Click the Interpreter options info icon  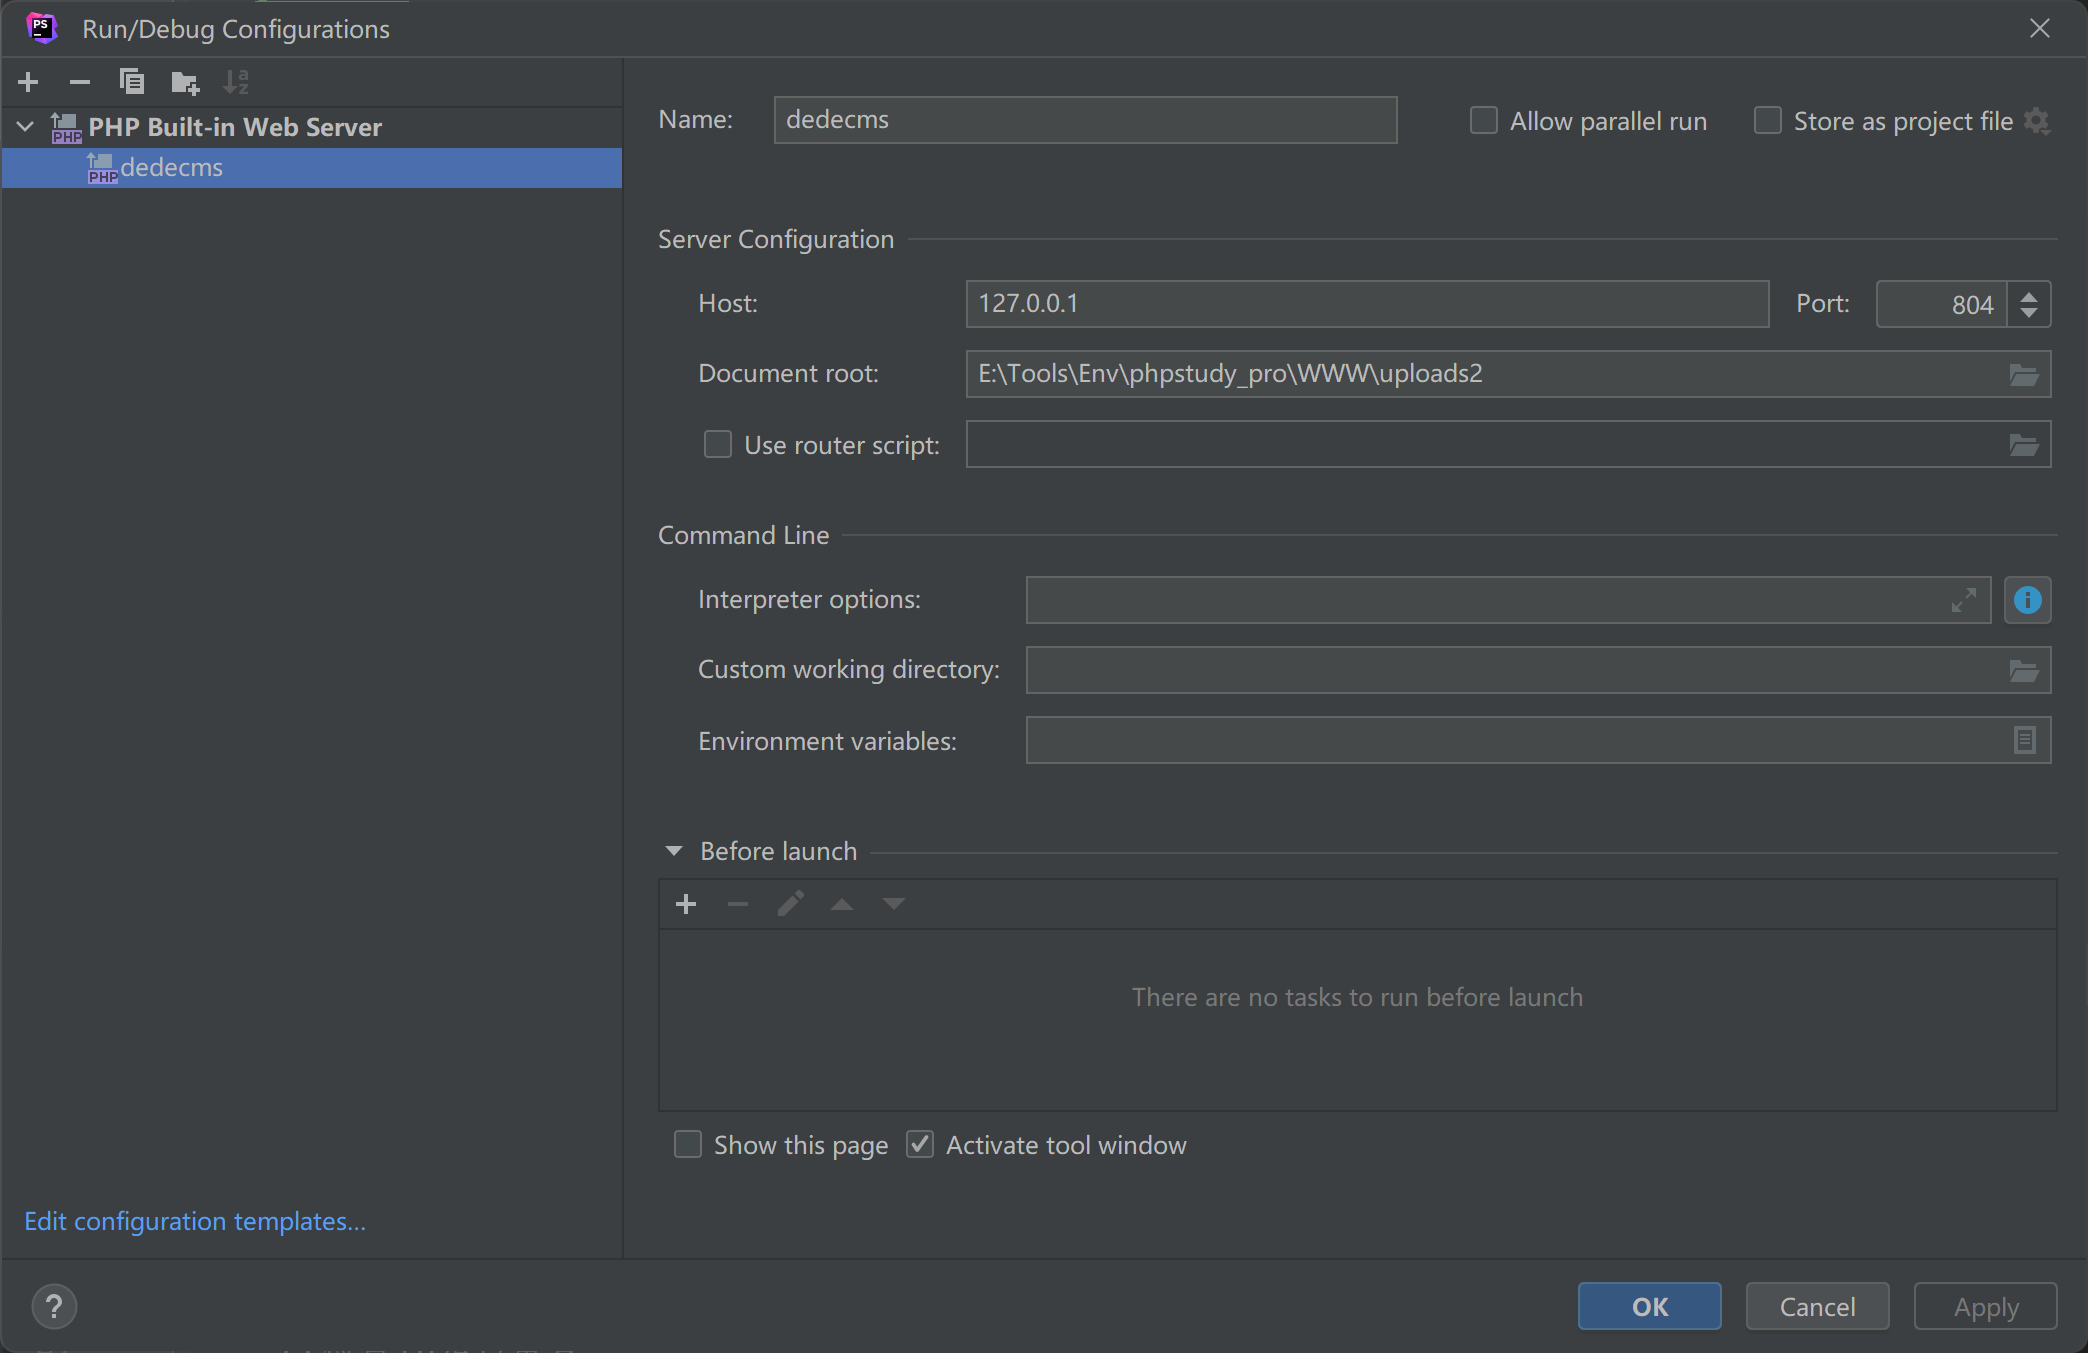click(x=2027, y=600)
